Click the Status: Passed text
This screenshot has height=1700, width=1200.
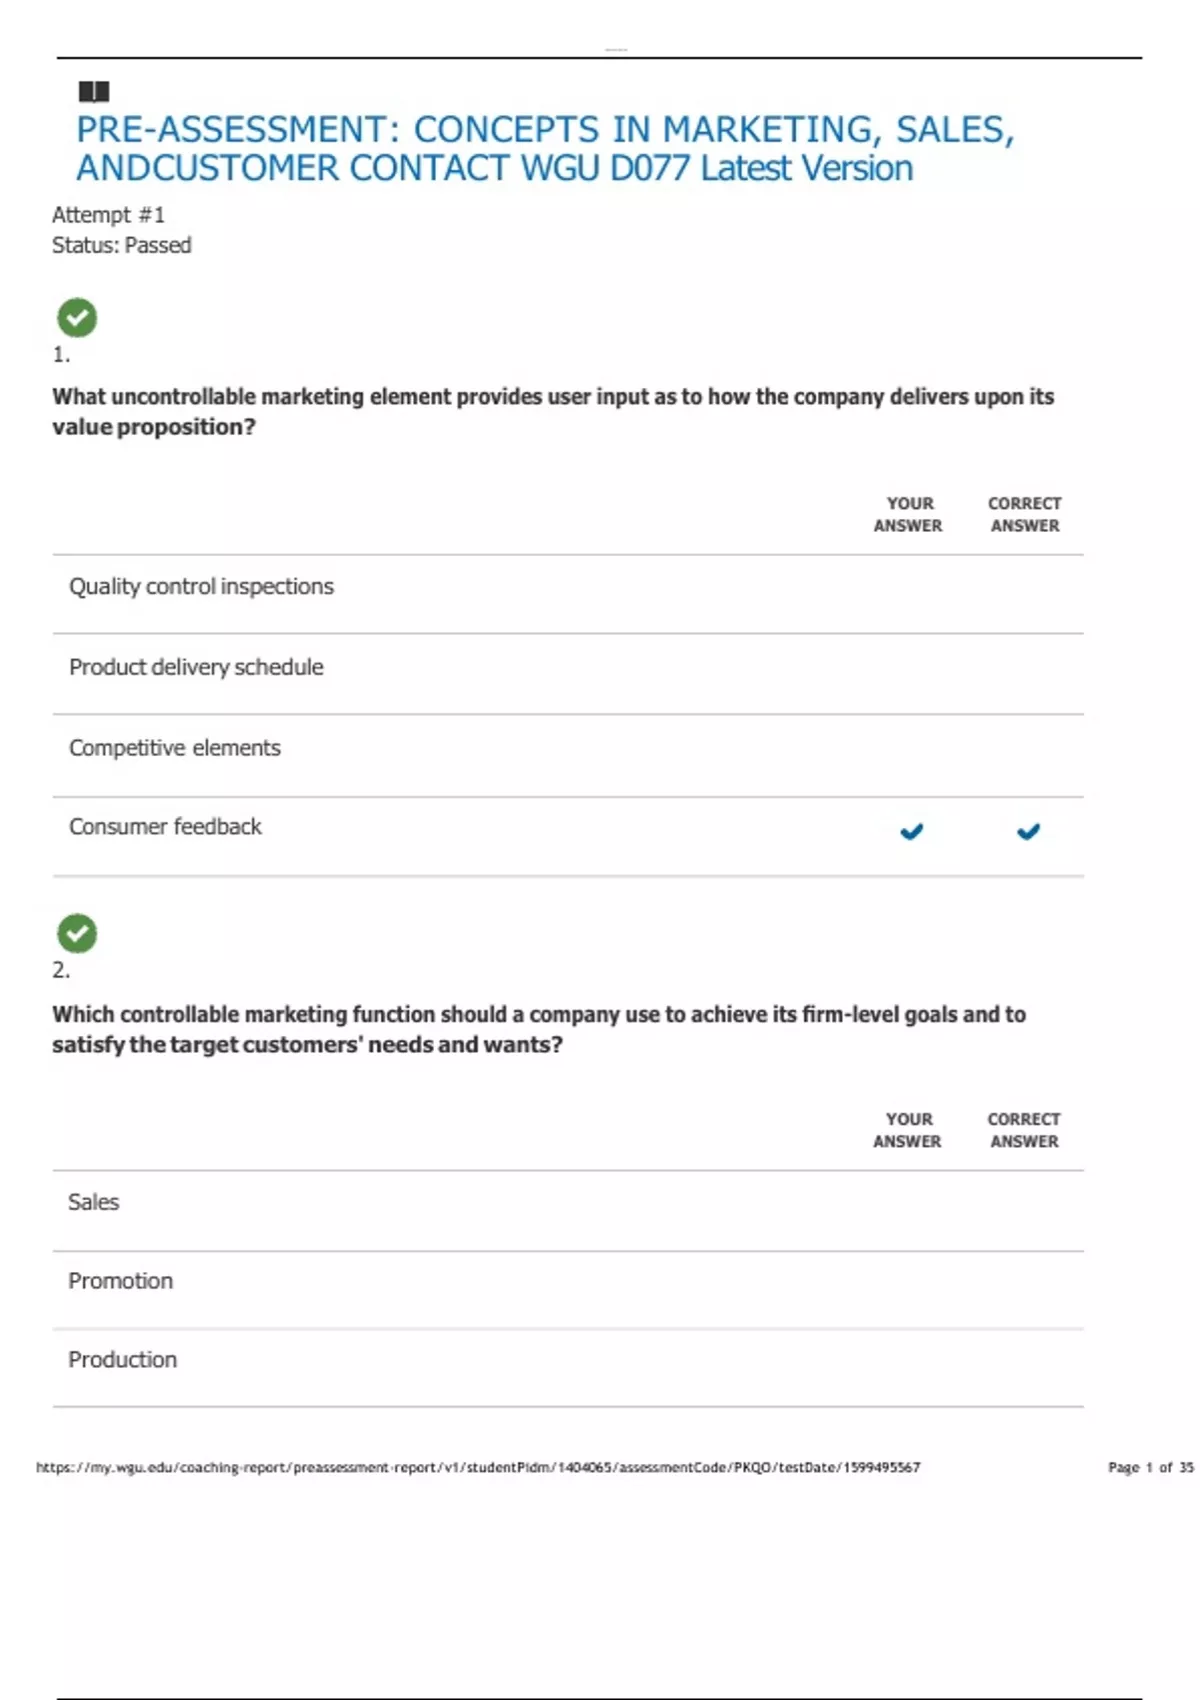coord(122,245)
